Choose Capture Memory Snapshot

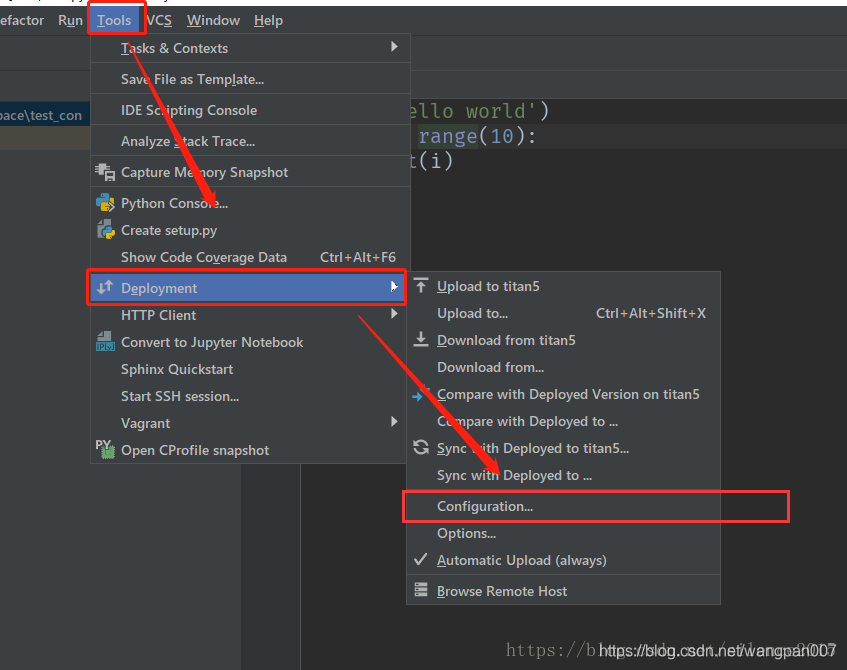[250, 172]
